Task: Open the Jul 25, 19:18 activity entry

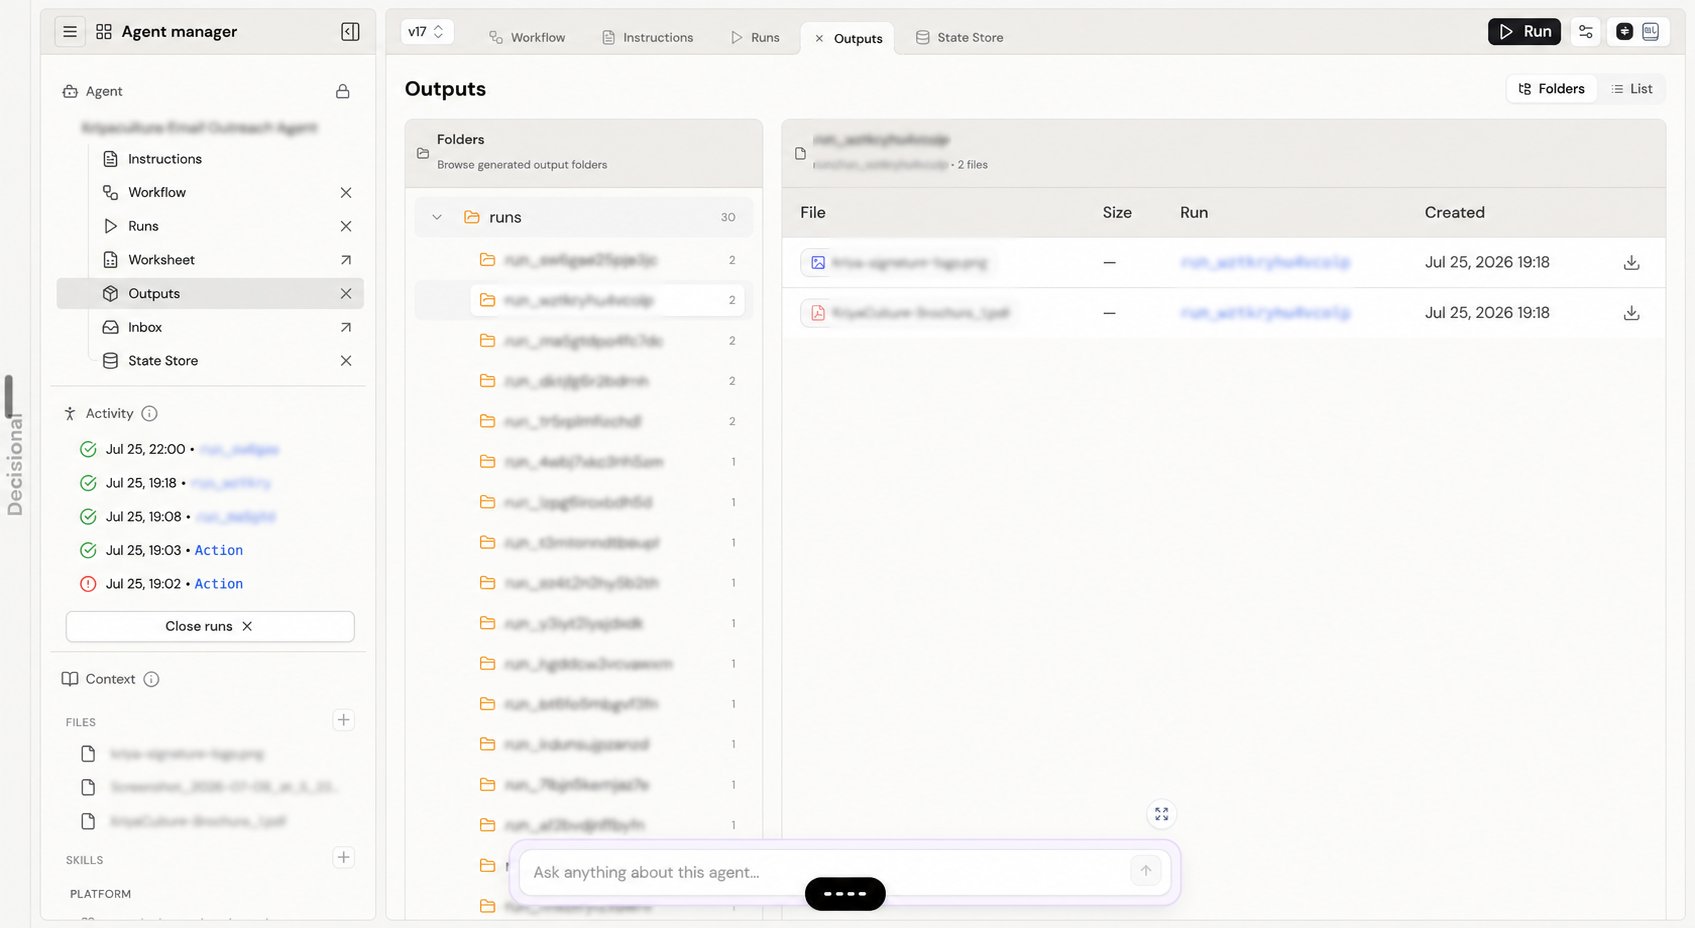Action: point(176,483)
